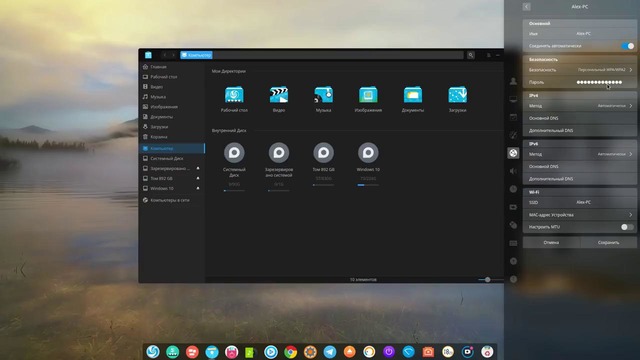
Task: Open the trash icon in the dock
Action: coord(487,351)
